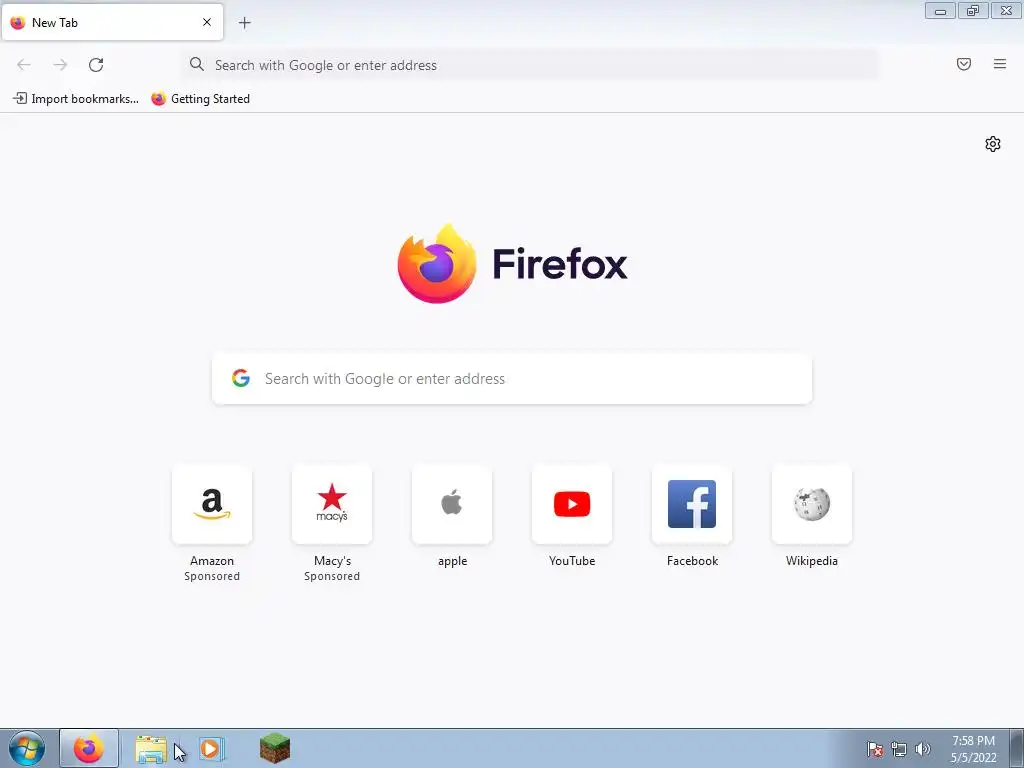Image resolution: width=1024 pixels, height=768 pixels.
Task: Open Action Center flag in system tray
Action: coord(875,749)
